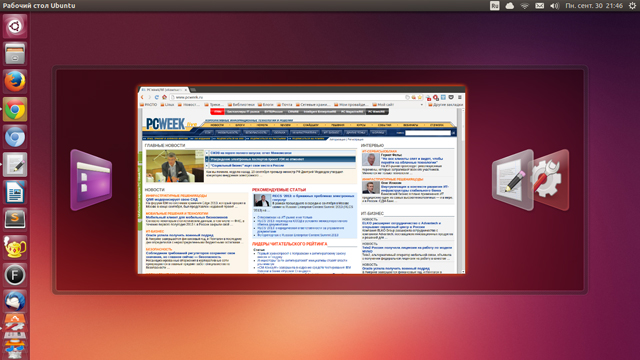Open the keyboard layout Ru indicator

[x=494, y=6]
